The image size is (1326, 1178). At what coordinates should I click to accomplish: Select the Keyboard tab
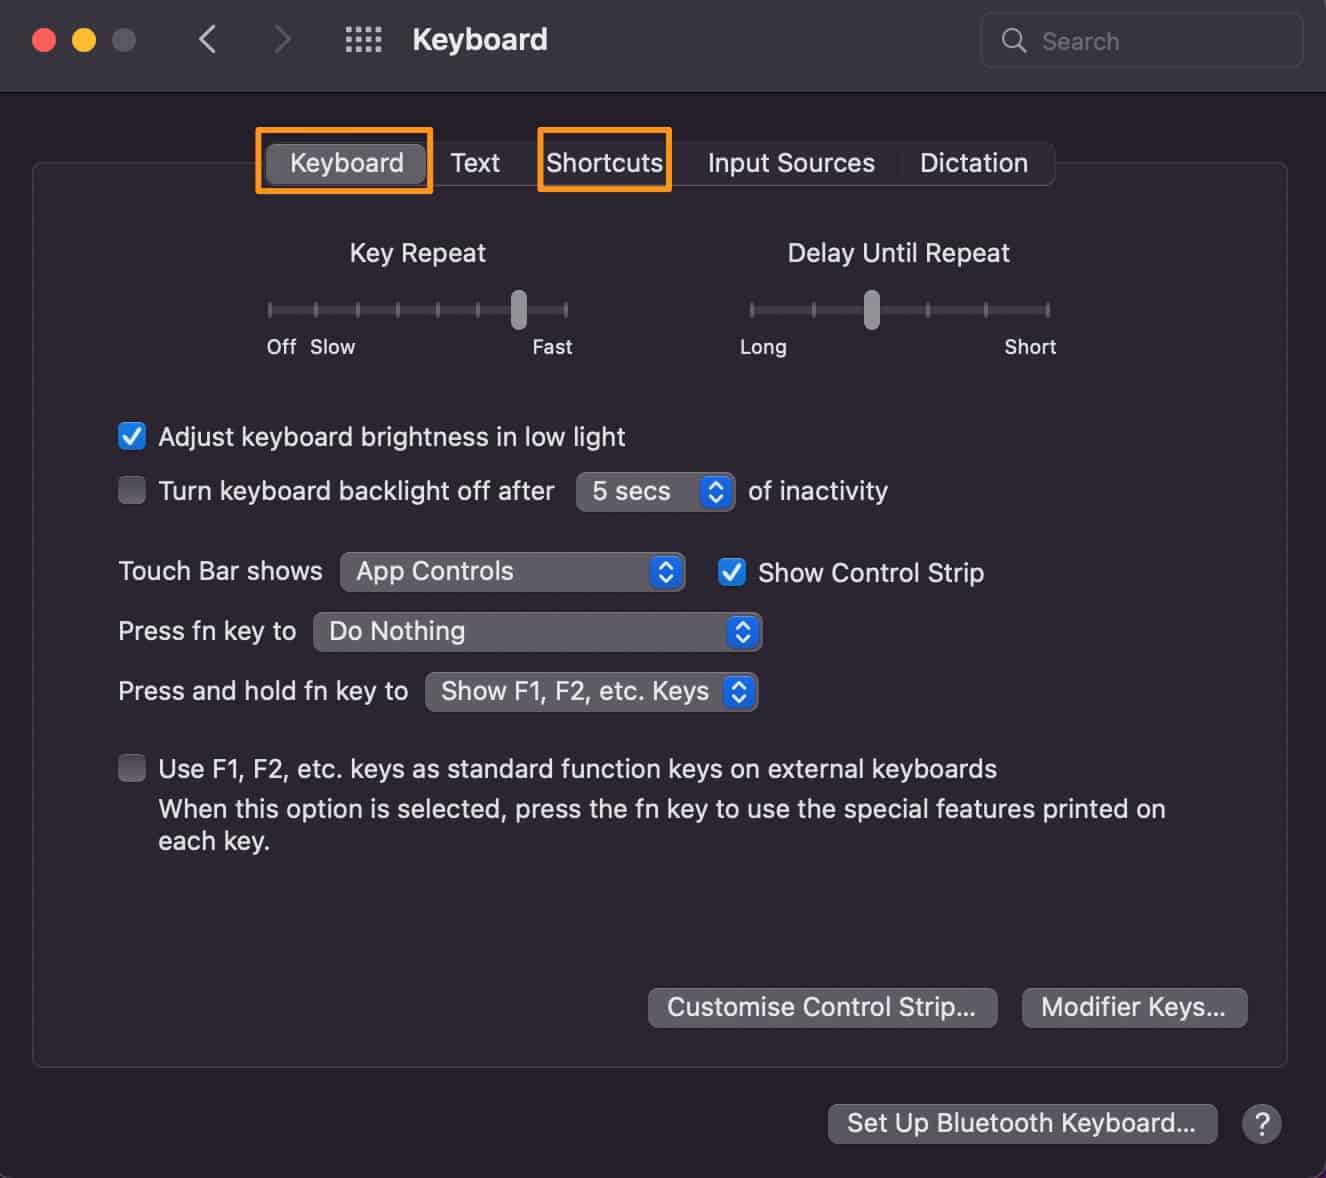pos(346,162)
